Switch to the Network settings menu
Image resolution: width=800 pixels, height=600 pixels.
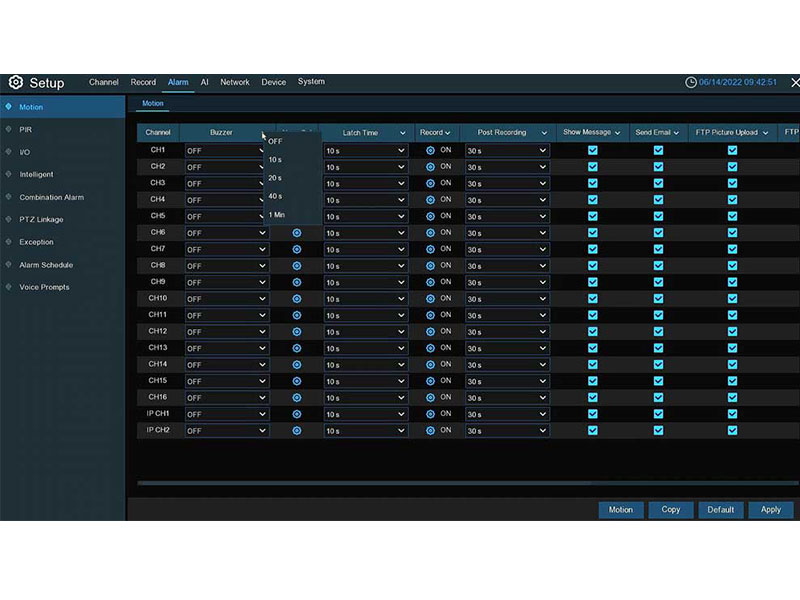pos(235,82)
